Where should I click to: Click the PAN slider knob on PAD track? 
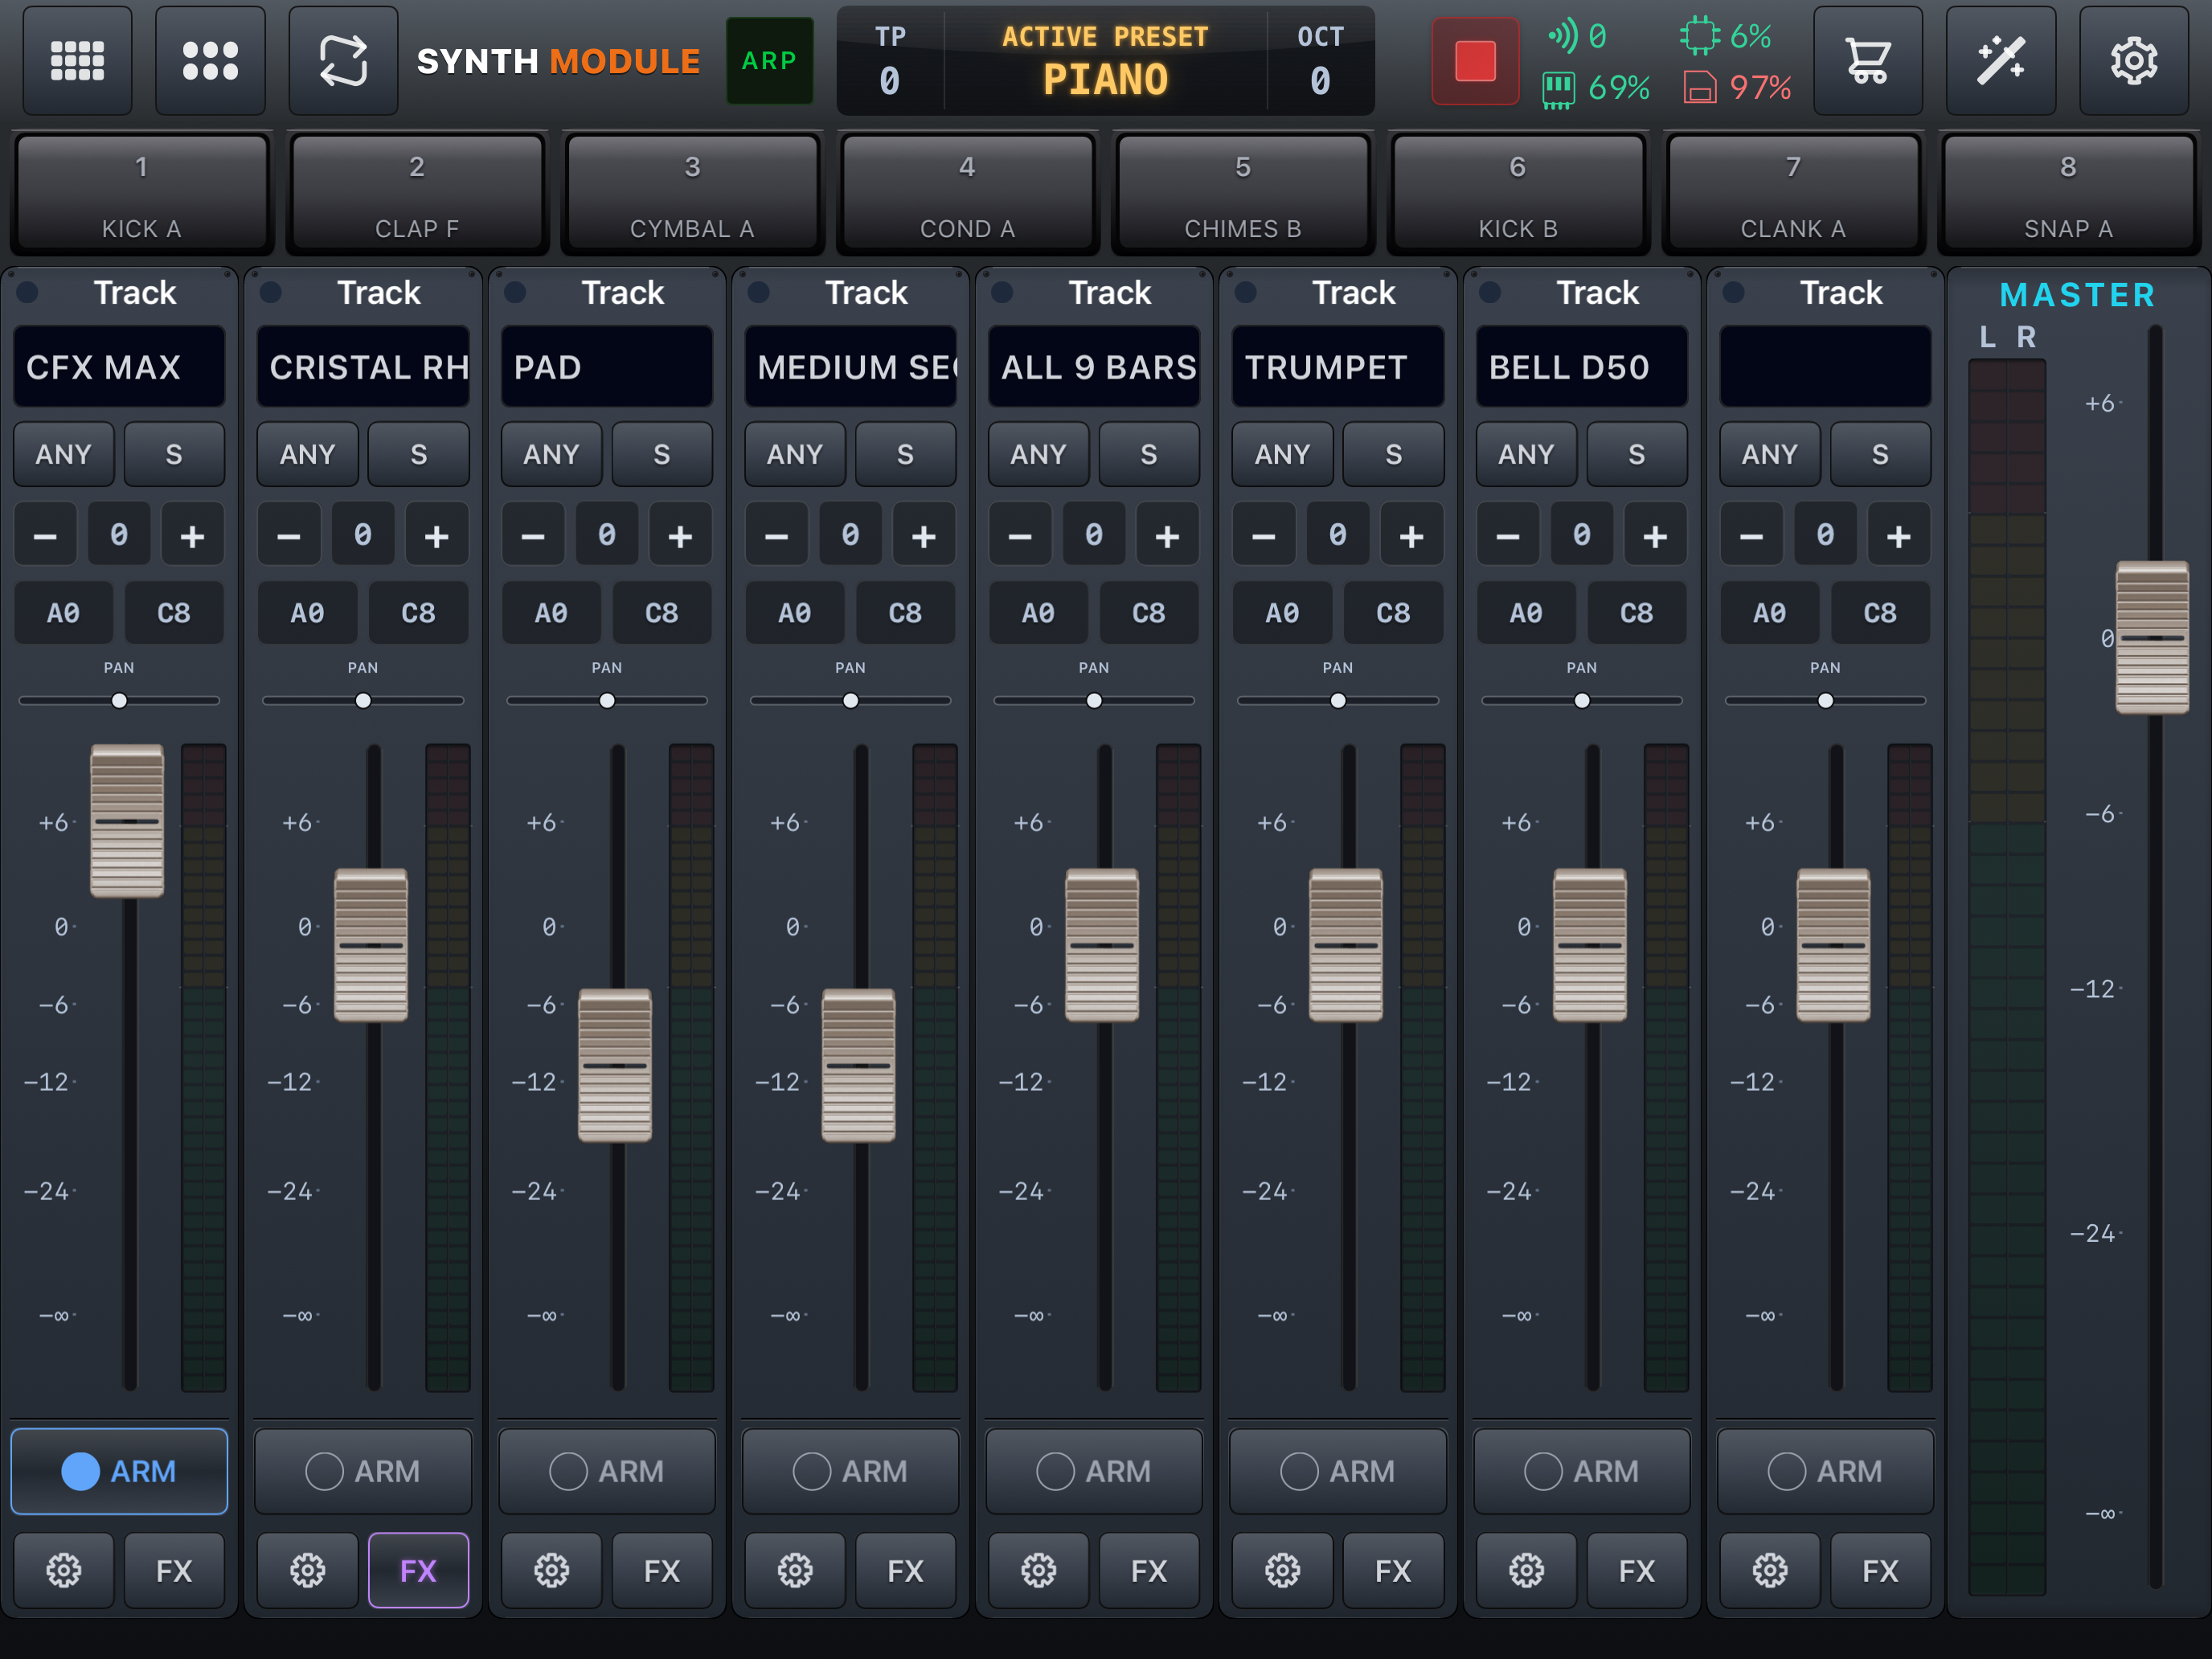click(x=607, y=701)
